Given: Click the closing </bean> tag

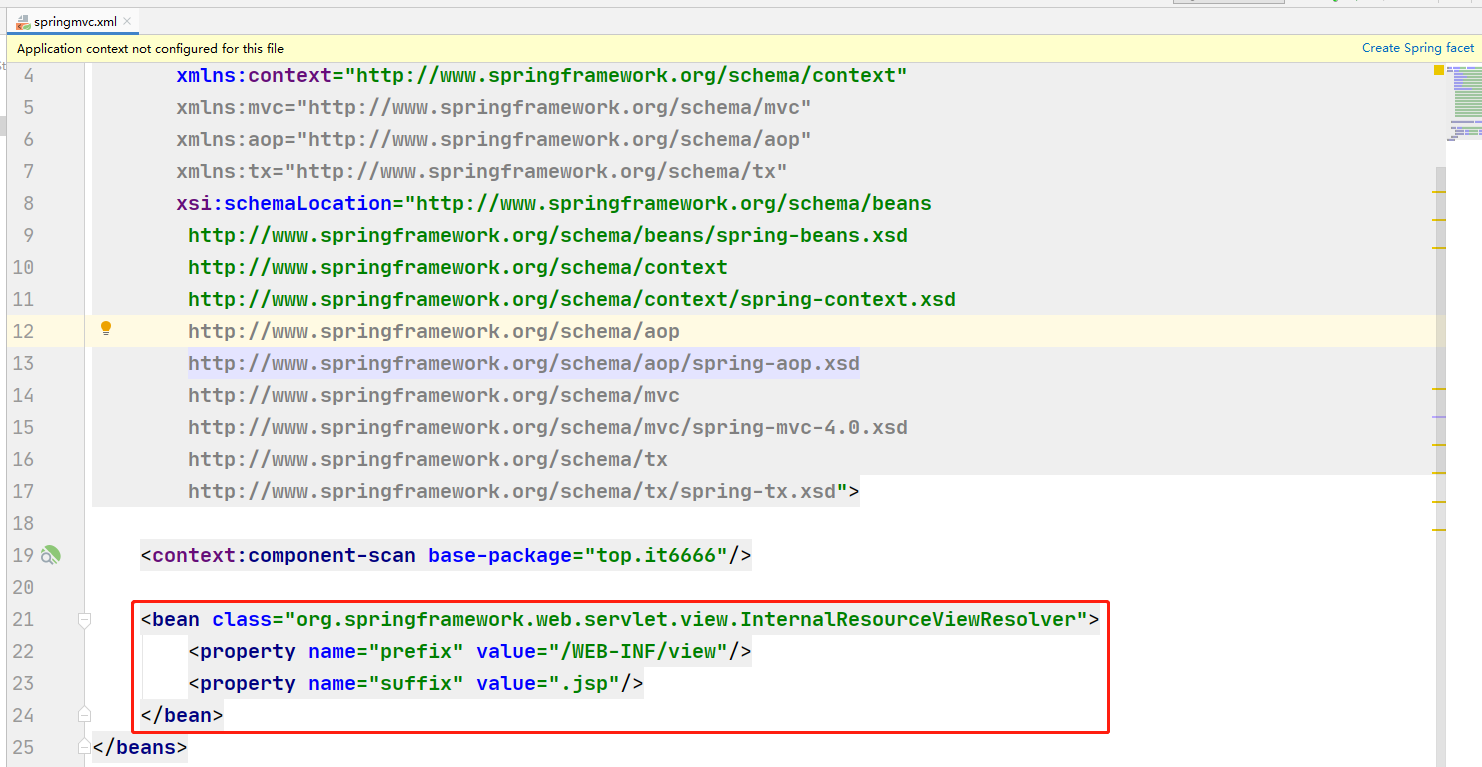Looking at the screenshot, I should [182, 715].
